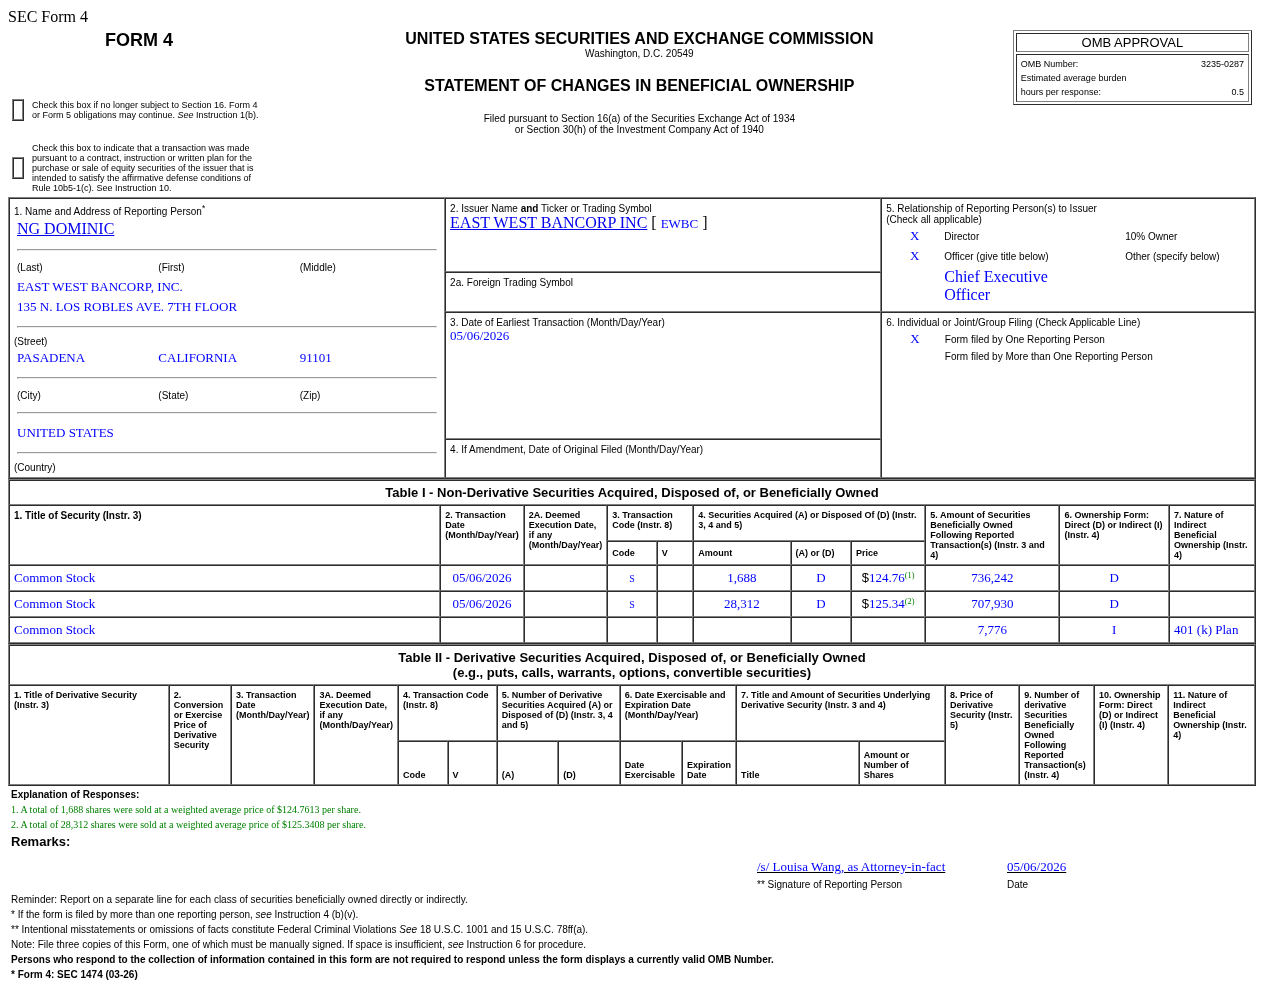Click Common Stock in the 1,688 shares row
Screen dimensions: 1264x1005
55,578
